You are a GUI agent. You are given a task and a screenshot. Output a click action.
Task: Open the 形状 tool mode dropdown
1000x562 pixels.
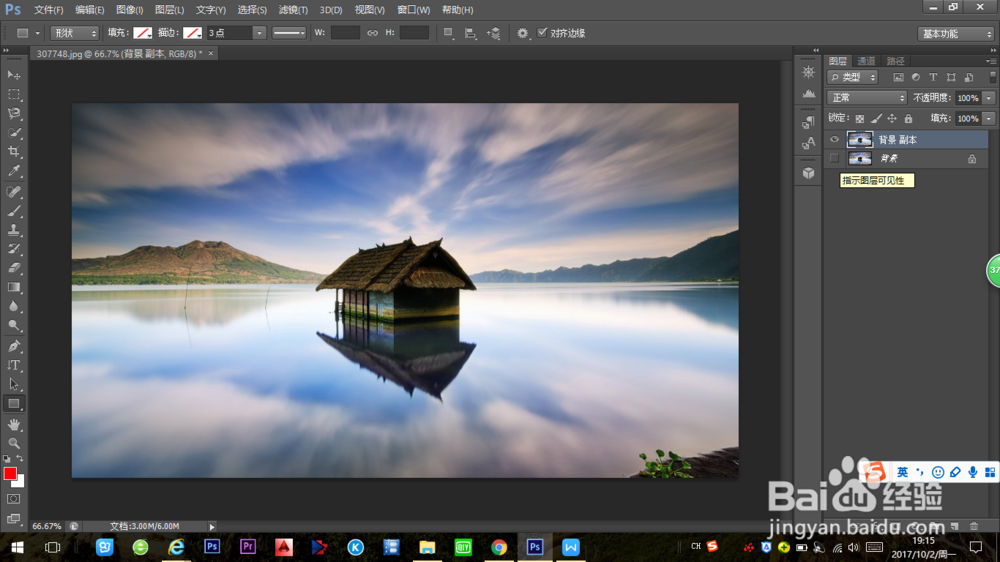click(x=75, y=33)
